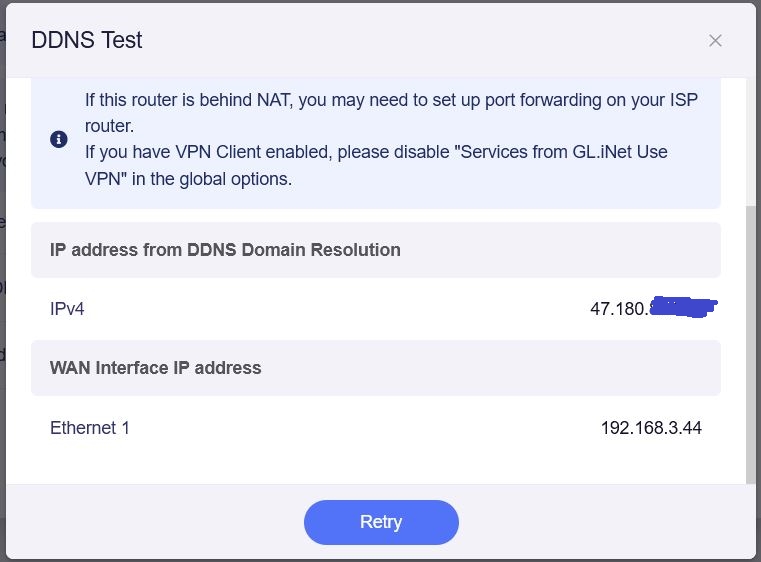Click the dialog's vertical scrollbar

751,340
